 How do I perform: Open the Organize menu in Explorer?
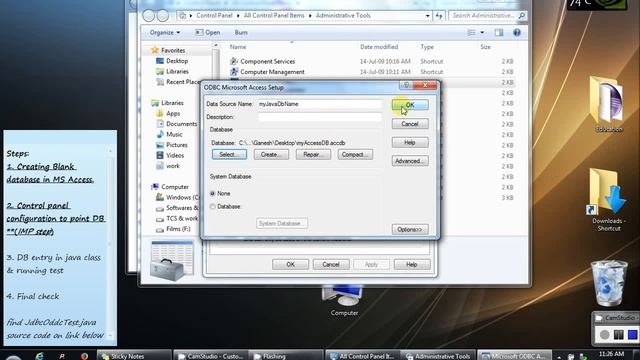click(164, 32)
